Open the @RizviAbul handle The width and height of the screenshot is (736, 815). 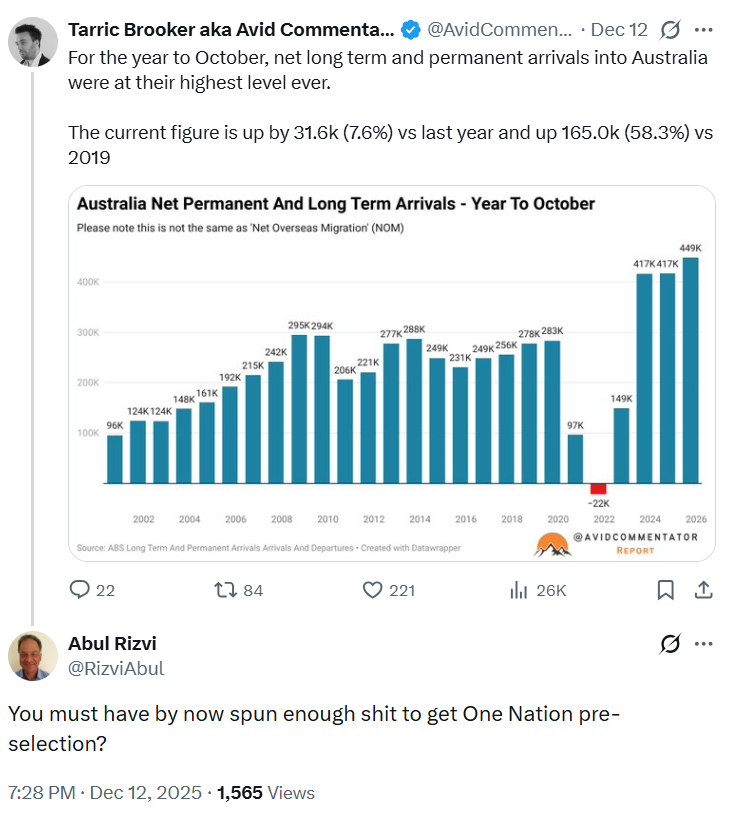pyautogui.click(x=116, y=668)
